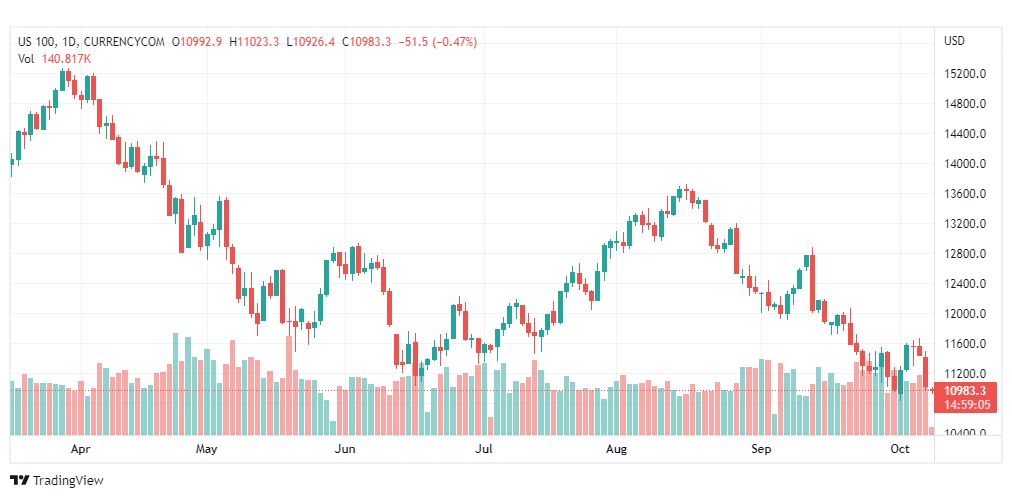The width and height of the screenshot is (1012, 498).
Task: Click the 140.817K volume value
Action: tap(66, 59)
